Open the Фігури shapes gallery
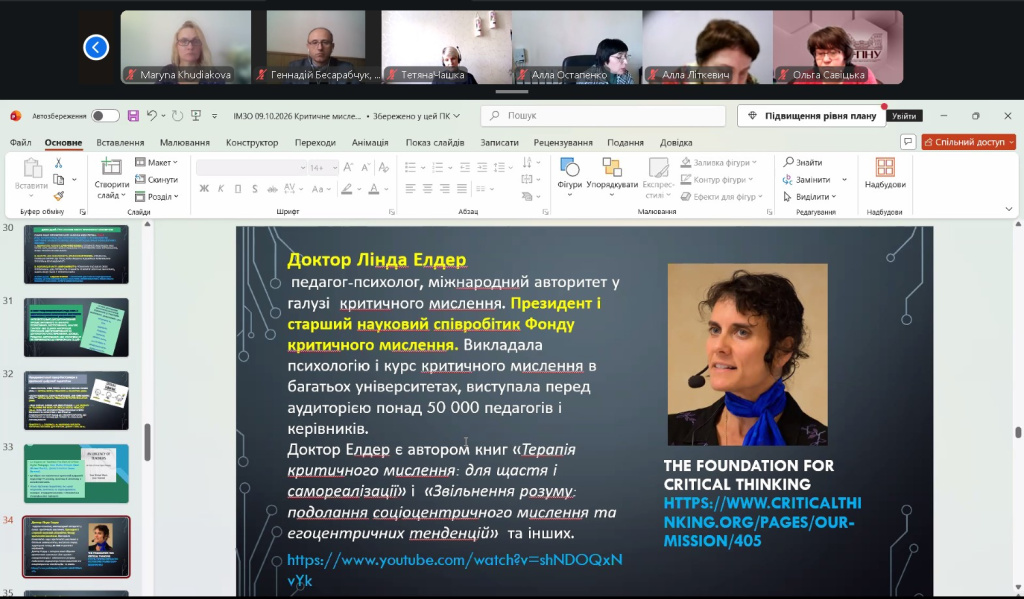Viewport: 1024px width, 599px height. click(569, 167)
